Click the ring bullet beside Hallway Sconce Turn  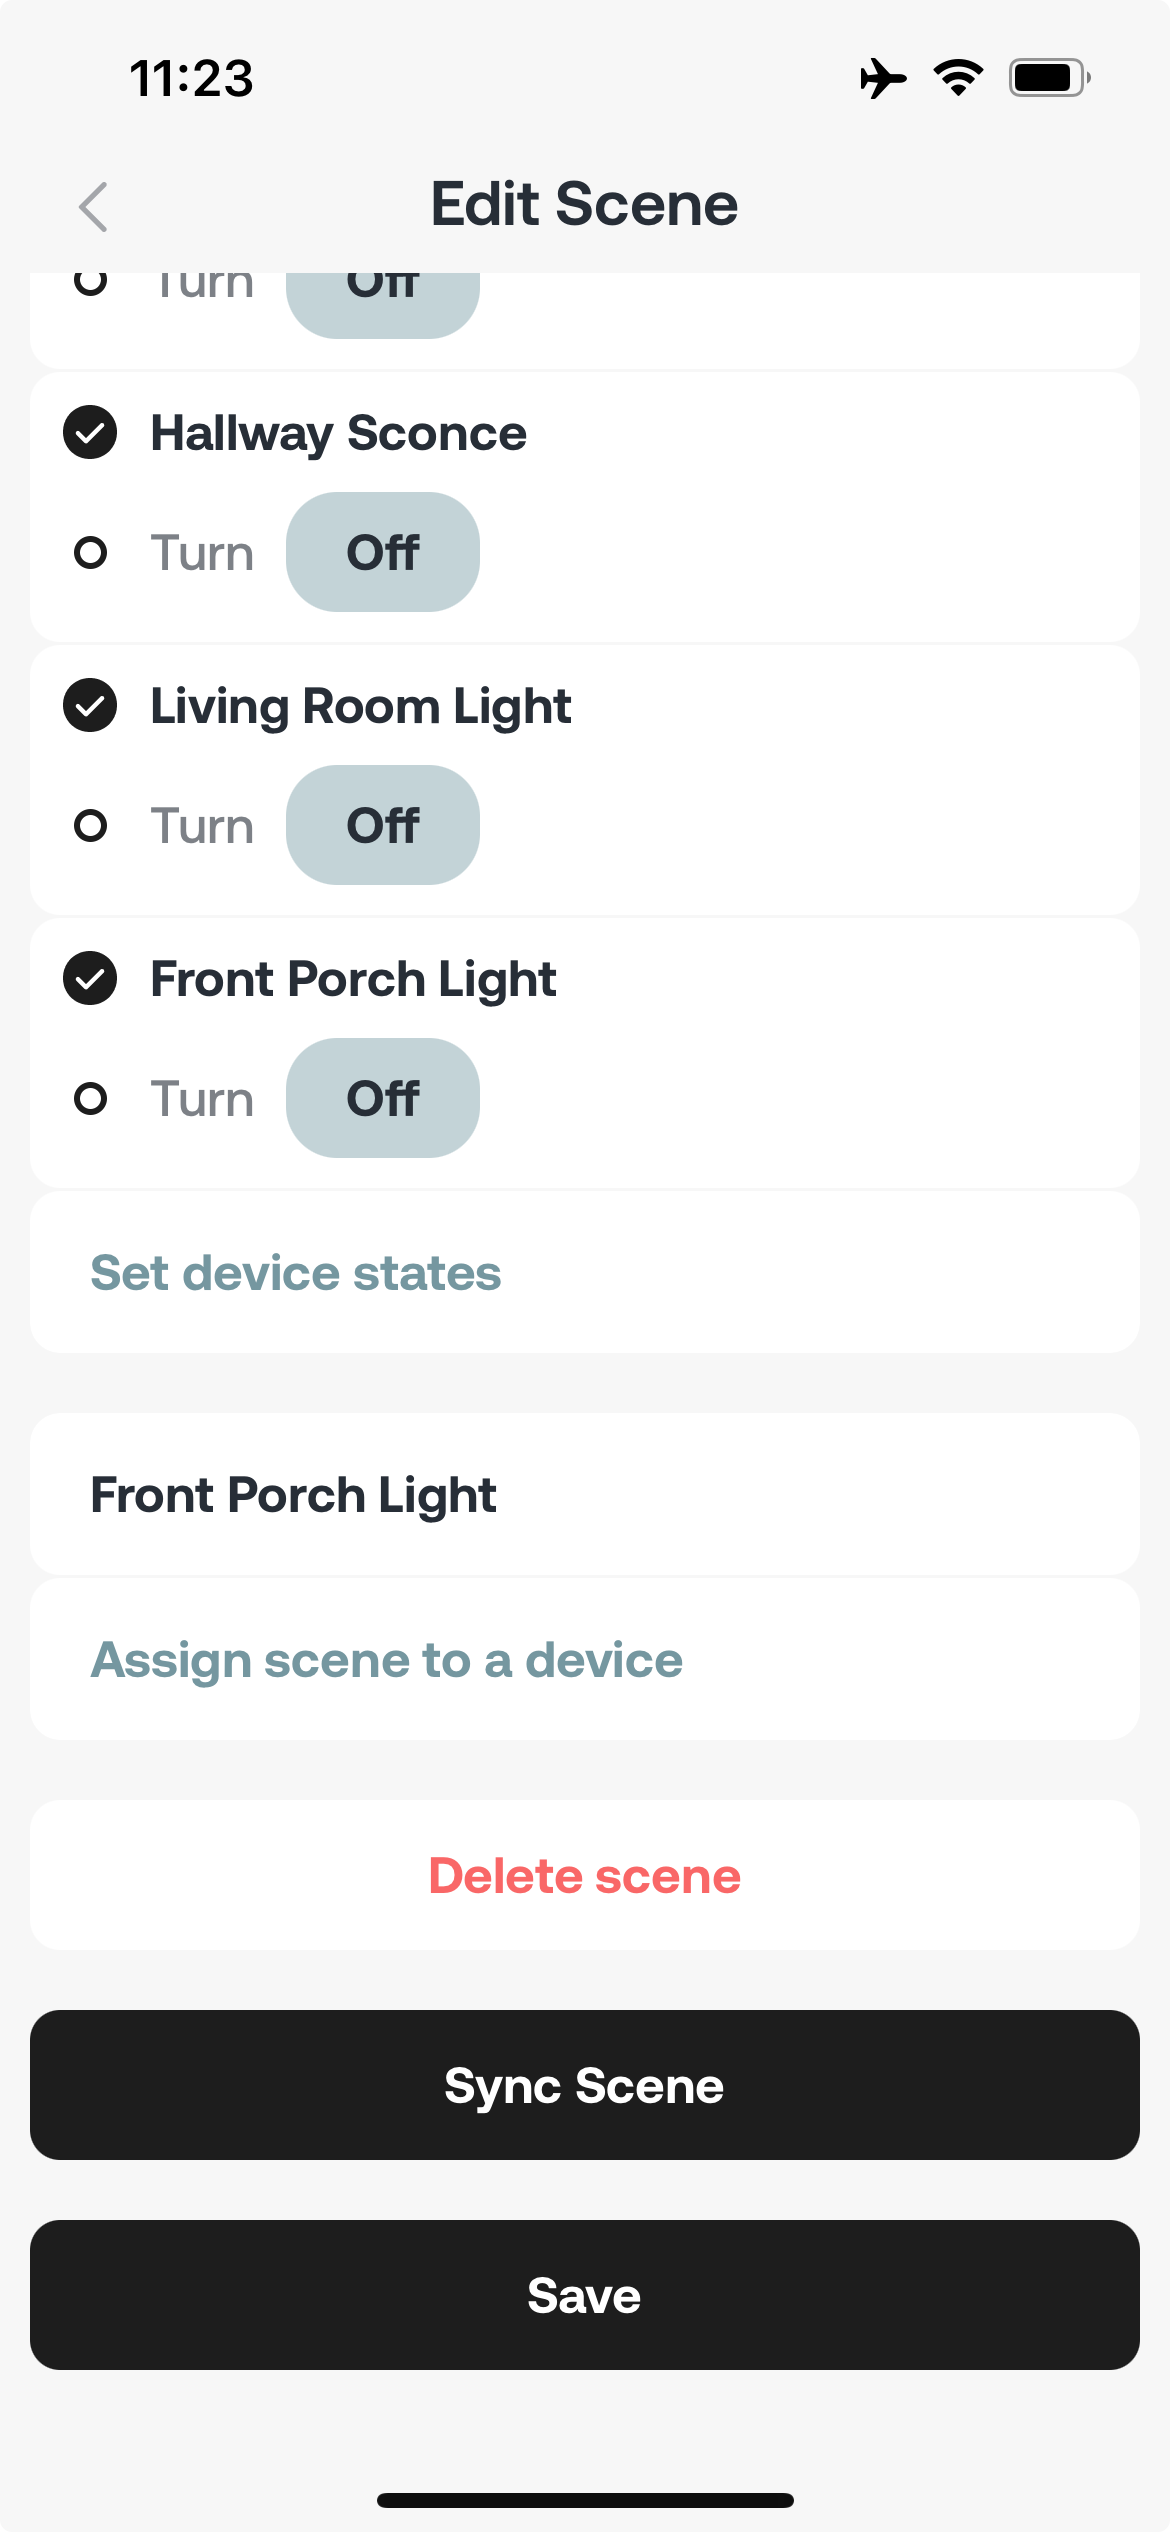[90, 552]
